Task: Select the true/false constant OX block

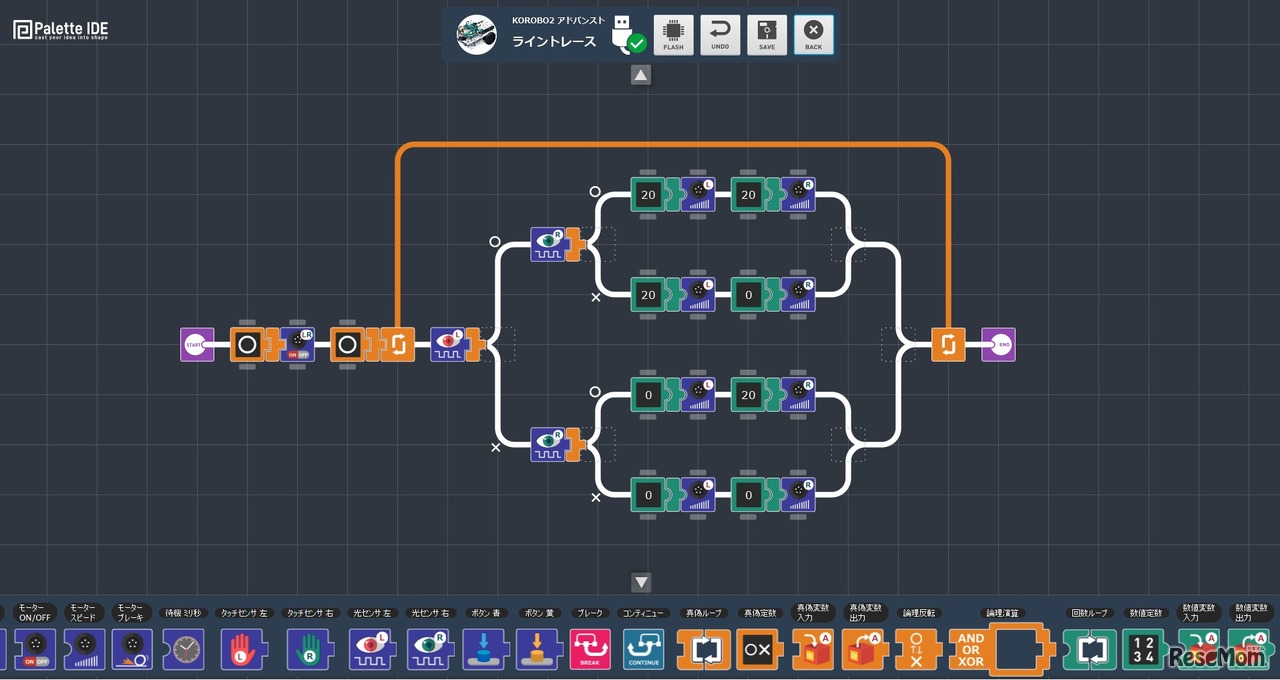Action: click(757, 649)
